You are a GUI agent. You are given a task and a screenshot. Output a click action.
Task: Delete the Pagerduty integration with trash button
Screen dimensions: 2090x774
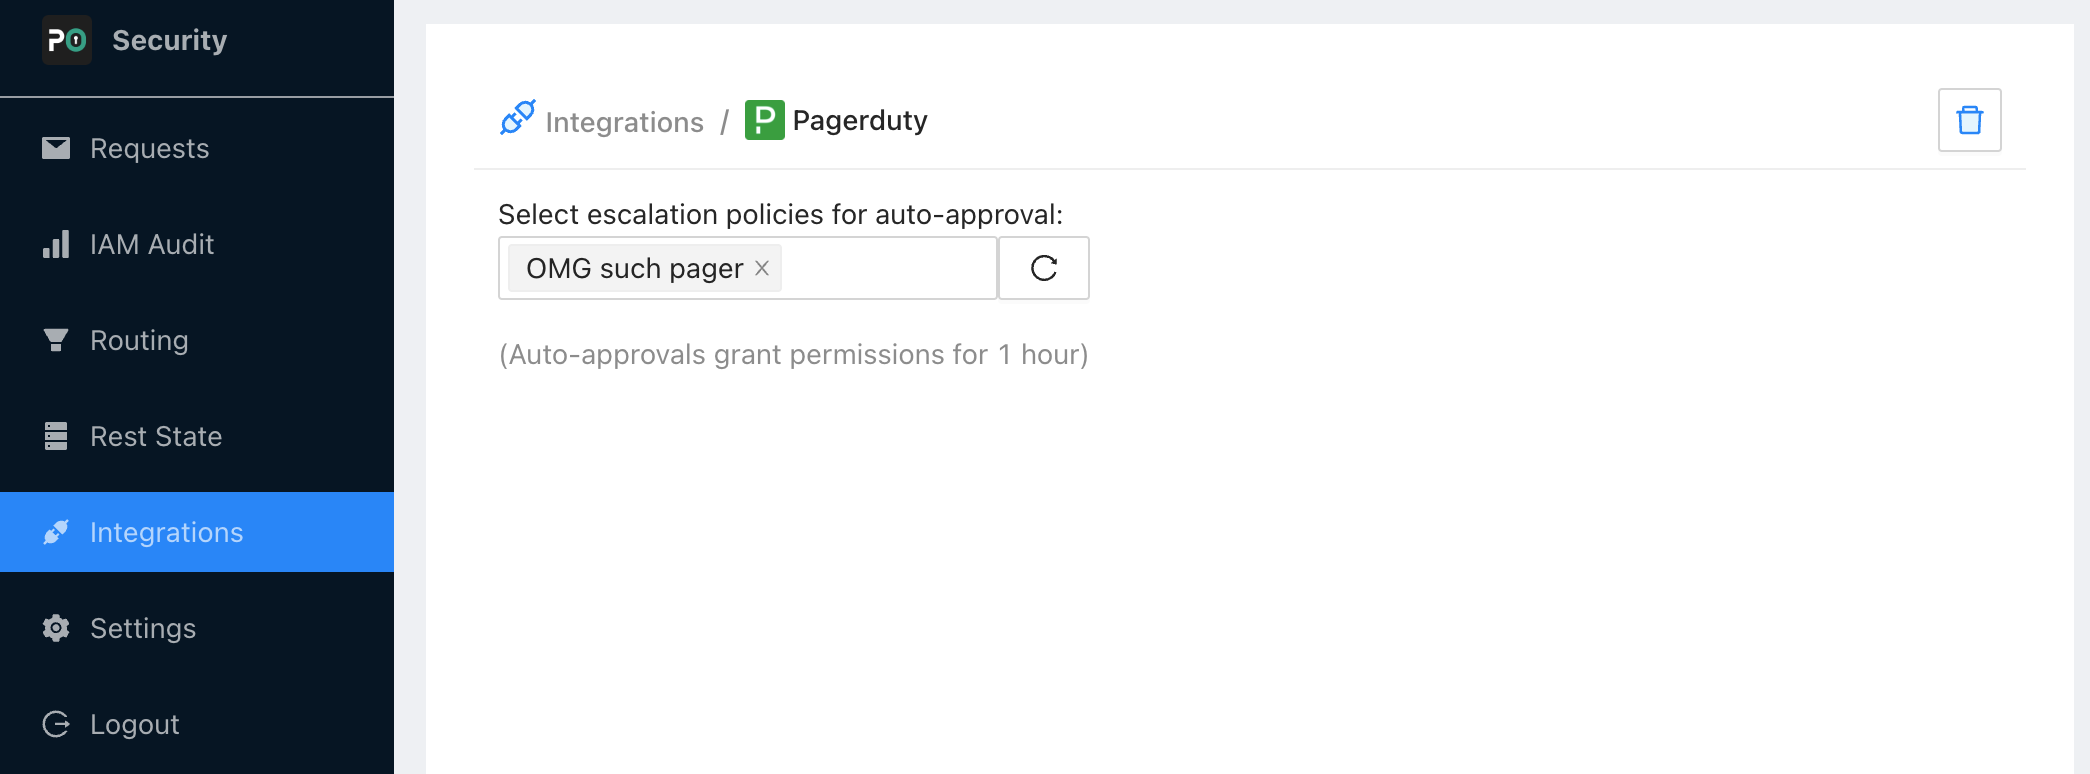tap(1969, 120)
